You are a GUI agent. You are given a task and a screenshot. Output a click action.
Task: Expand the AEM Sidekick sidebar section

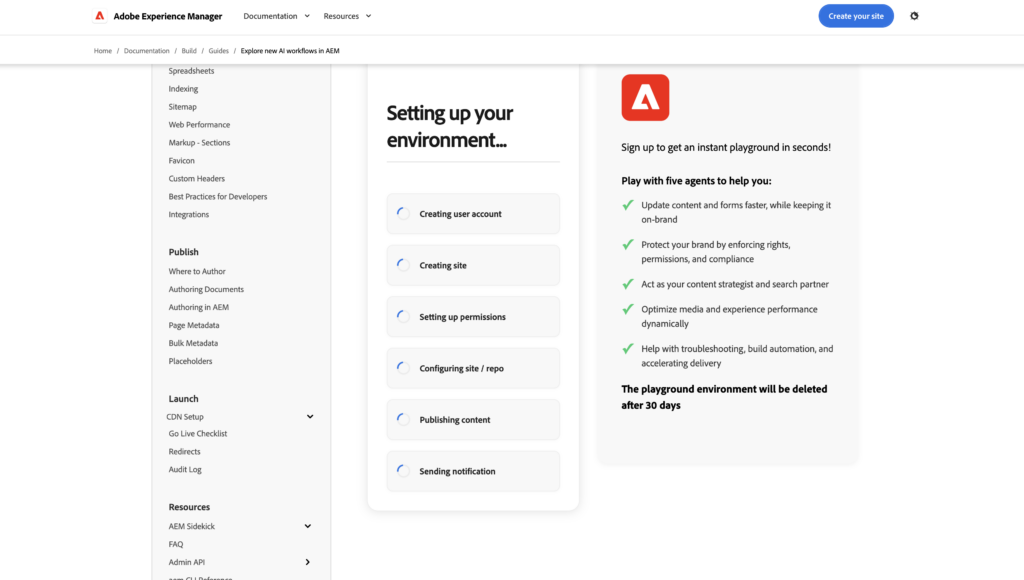(308, 526)
